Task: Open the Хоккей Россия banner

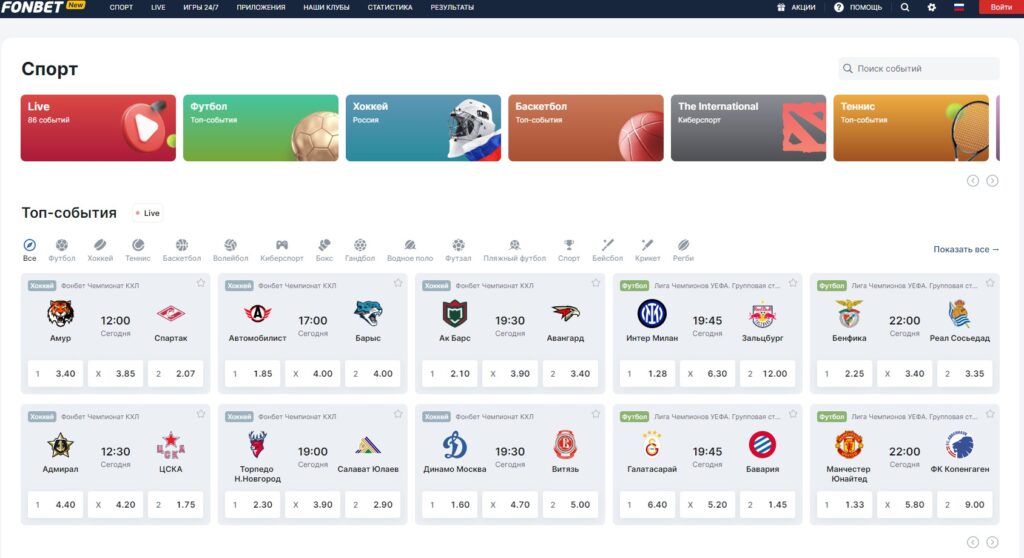Action: pyautogui.click(x=423, y=128)
